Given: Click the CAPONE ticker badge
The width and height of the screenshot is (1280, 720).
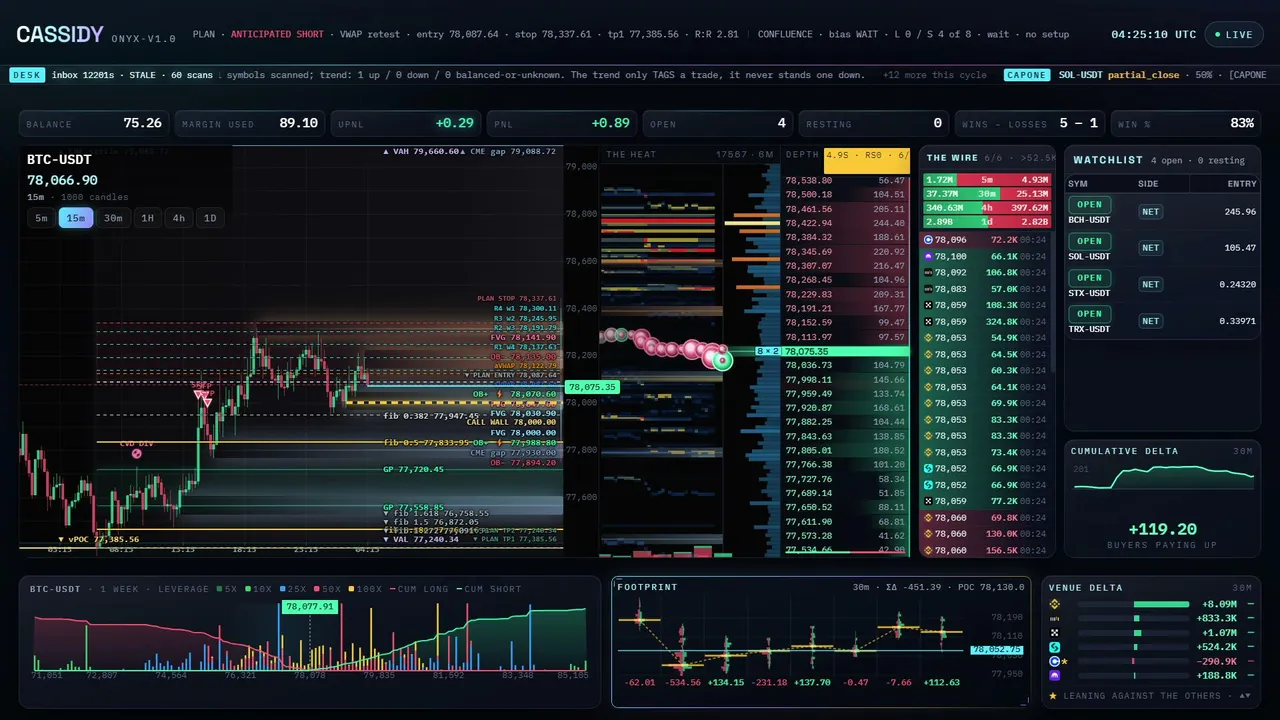Looking at the screenshot, I should (1027, 75).
